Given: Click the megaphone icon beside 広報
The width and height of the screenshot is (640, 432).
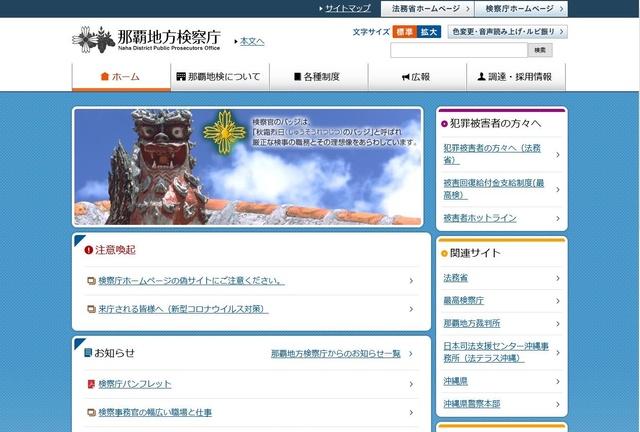Looking at the screenshot, I should point(405,77).
